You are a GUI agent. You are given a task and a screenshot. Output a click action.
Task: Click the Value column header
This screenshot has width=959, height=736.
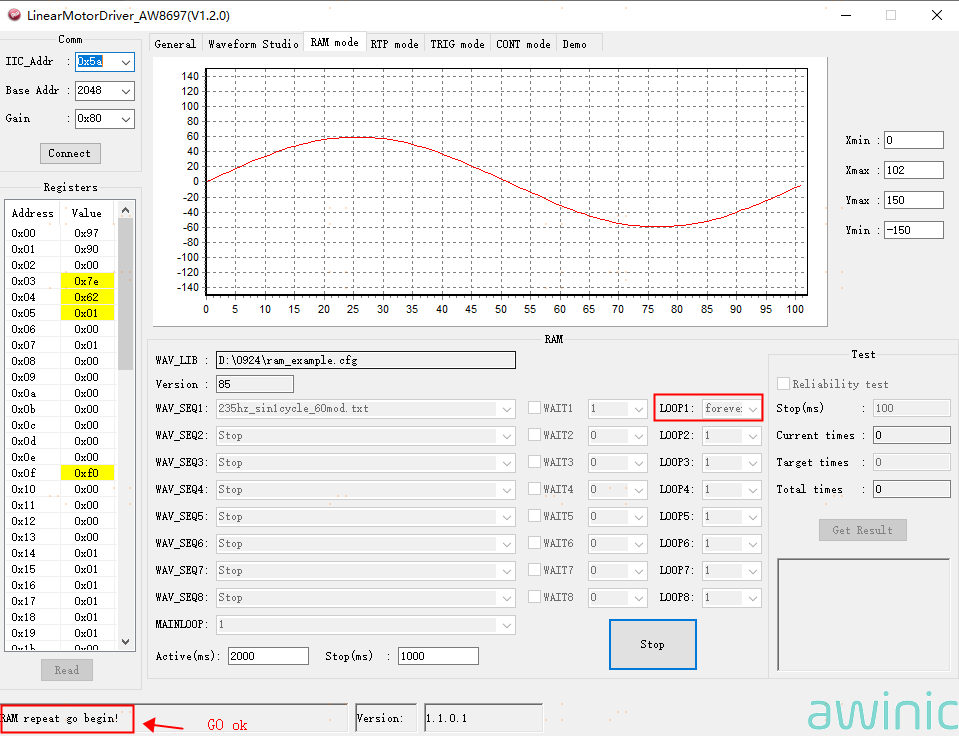[87, 213]
